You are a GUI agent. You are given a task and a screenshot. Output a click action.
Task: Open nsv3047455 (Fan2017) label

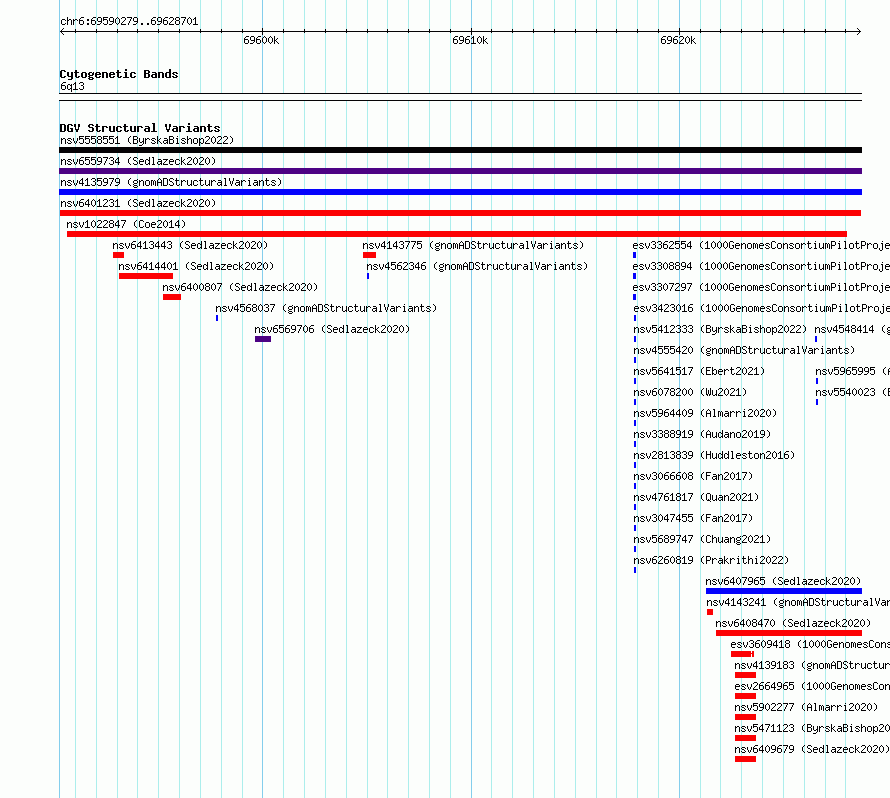(693, 518)
